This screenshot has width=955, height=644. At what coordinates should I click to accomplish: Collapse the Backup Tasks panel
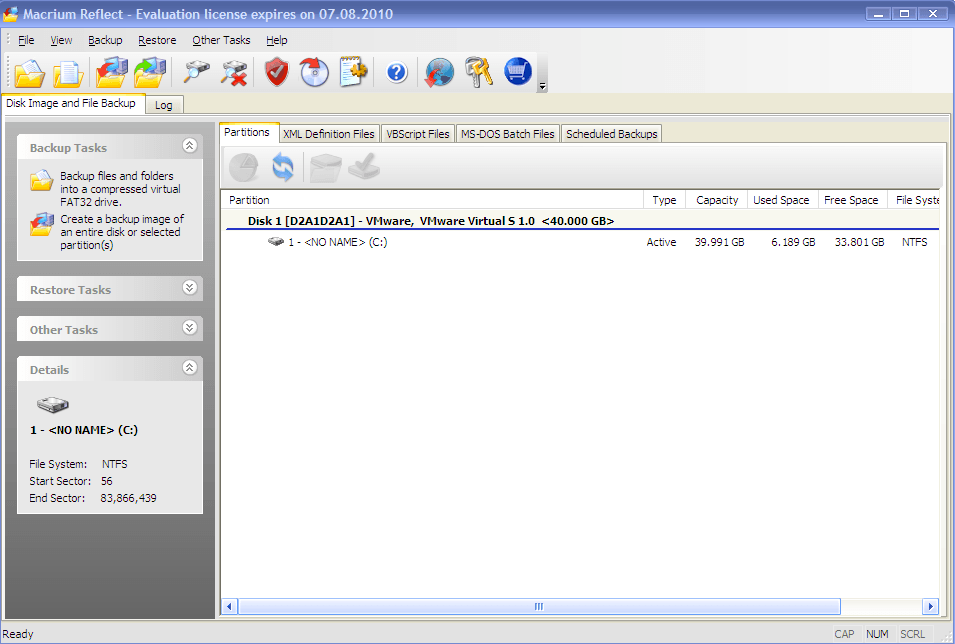pyautogui.click(x=189, y=145)
